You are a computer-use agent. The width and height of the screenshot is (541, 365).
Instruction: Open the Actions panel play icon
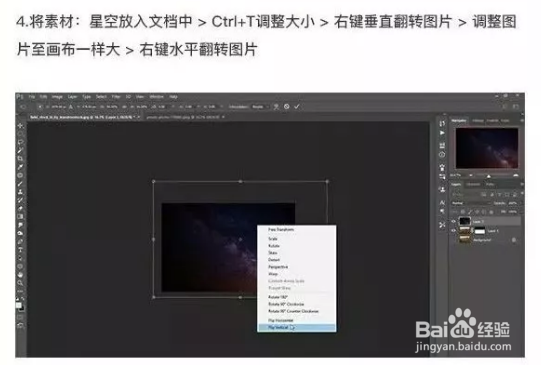click(442, 133)
